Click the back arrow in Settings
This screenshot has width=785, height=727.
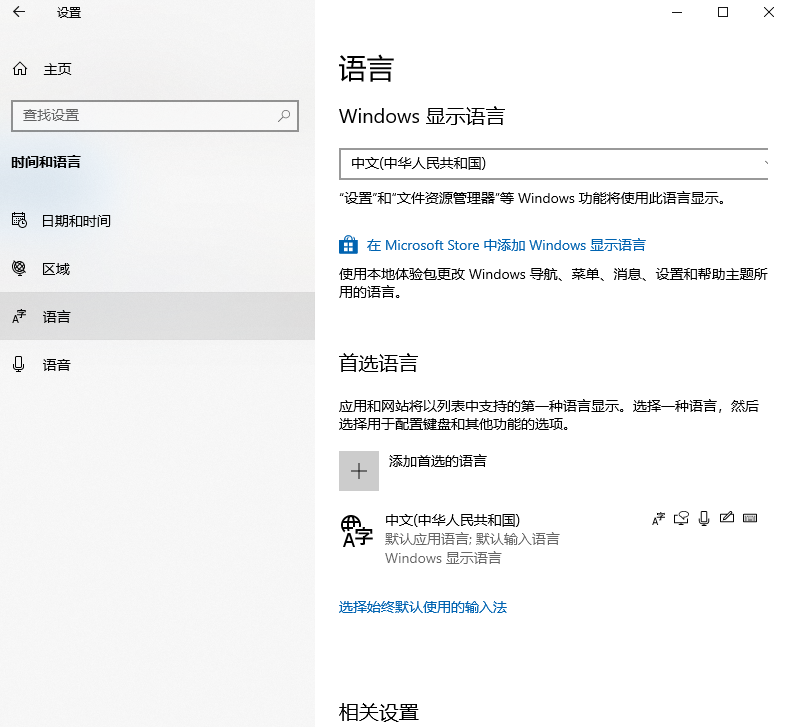pyautogui.click(x=19, y=13)
